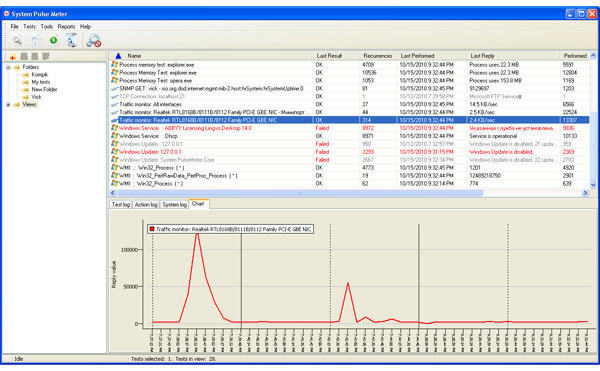Select the Windows Service Dhcp row

point(350,136)
